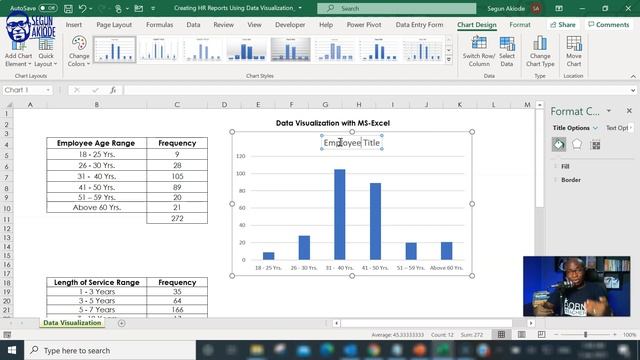Toggle the AutoSave switch
The height and width of the screenshot is (360, 640).
(x=48, y=8)
